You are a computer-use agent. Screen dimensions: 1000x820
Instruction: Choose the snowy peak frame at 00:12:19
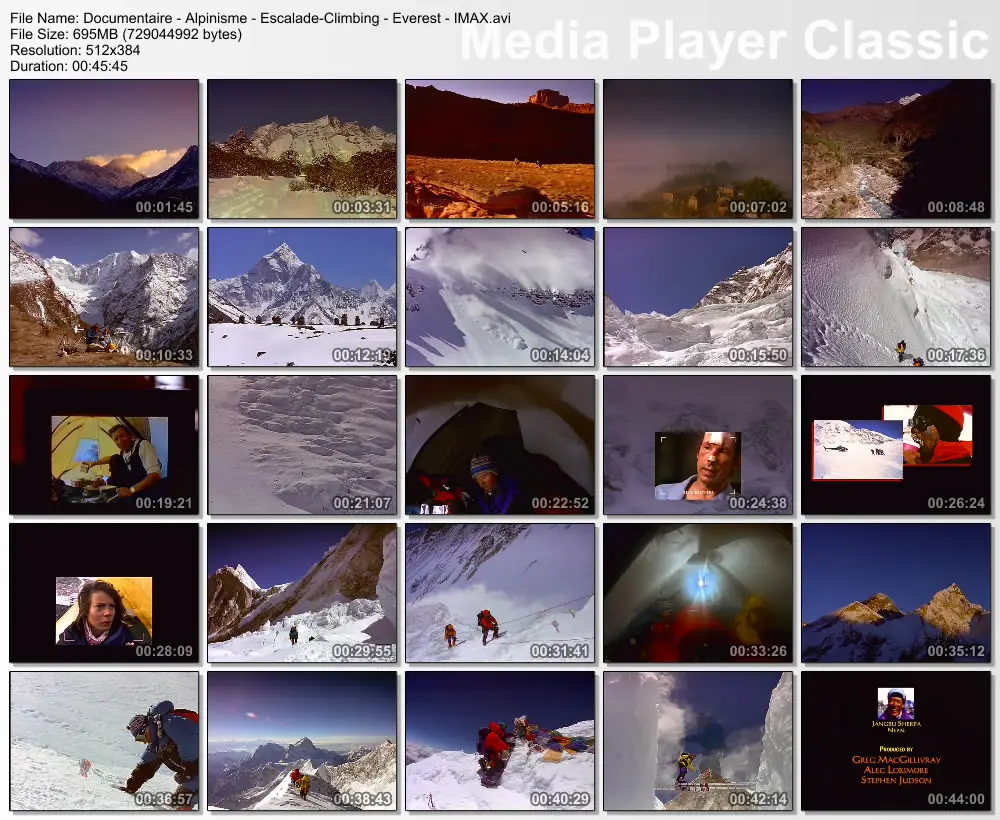(302, 297)
